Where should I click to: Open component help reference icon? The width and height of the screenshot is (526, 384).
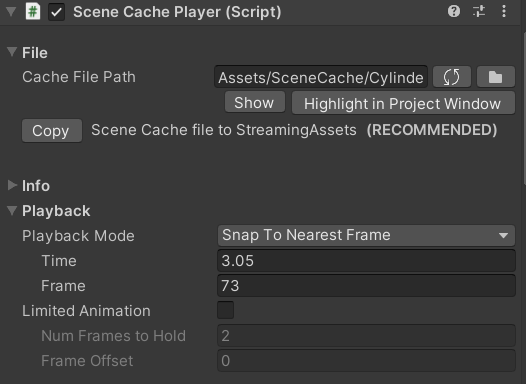tap(454, 11)
